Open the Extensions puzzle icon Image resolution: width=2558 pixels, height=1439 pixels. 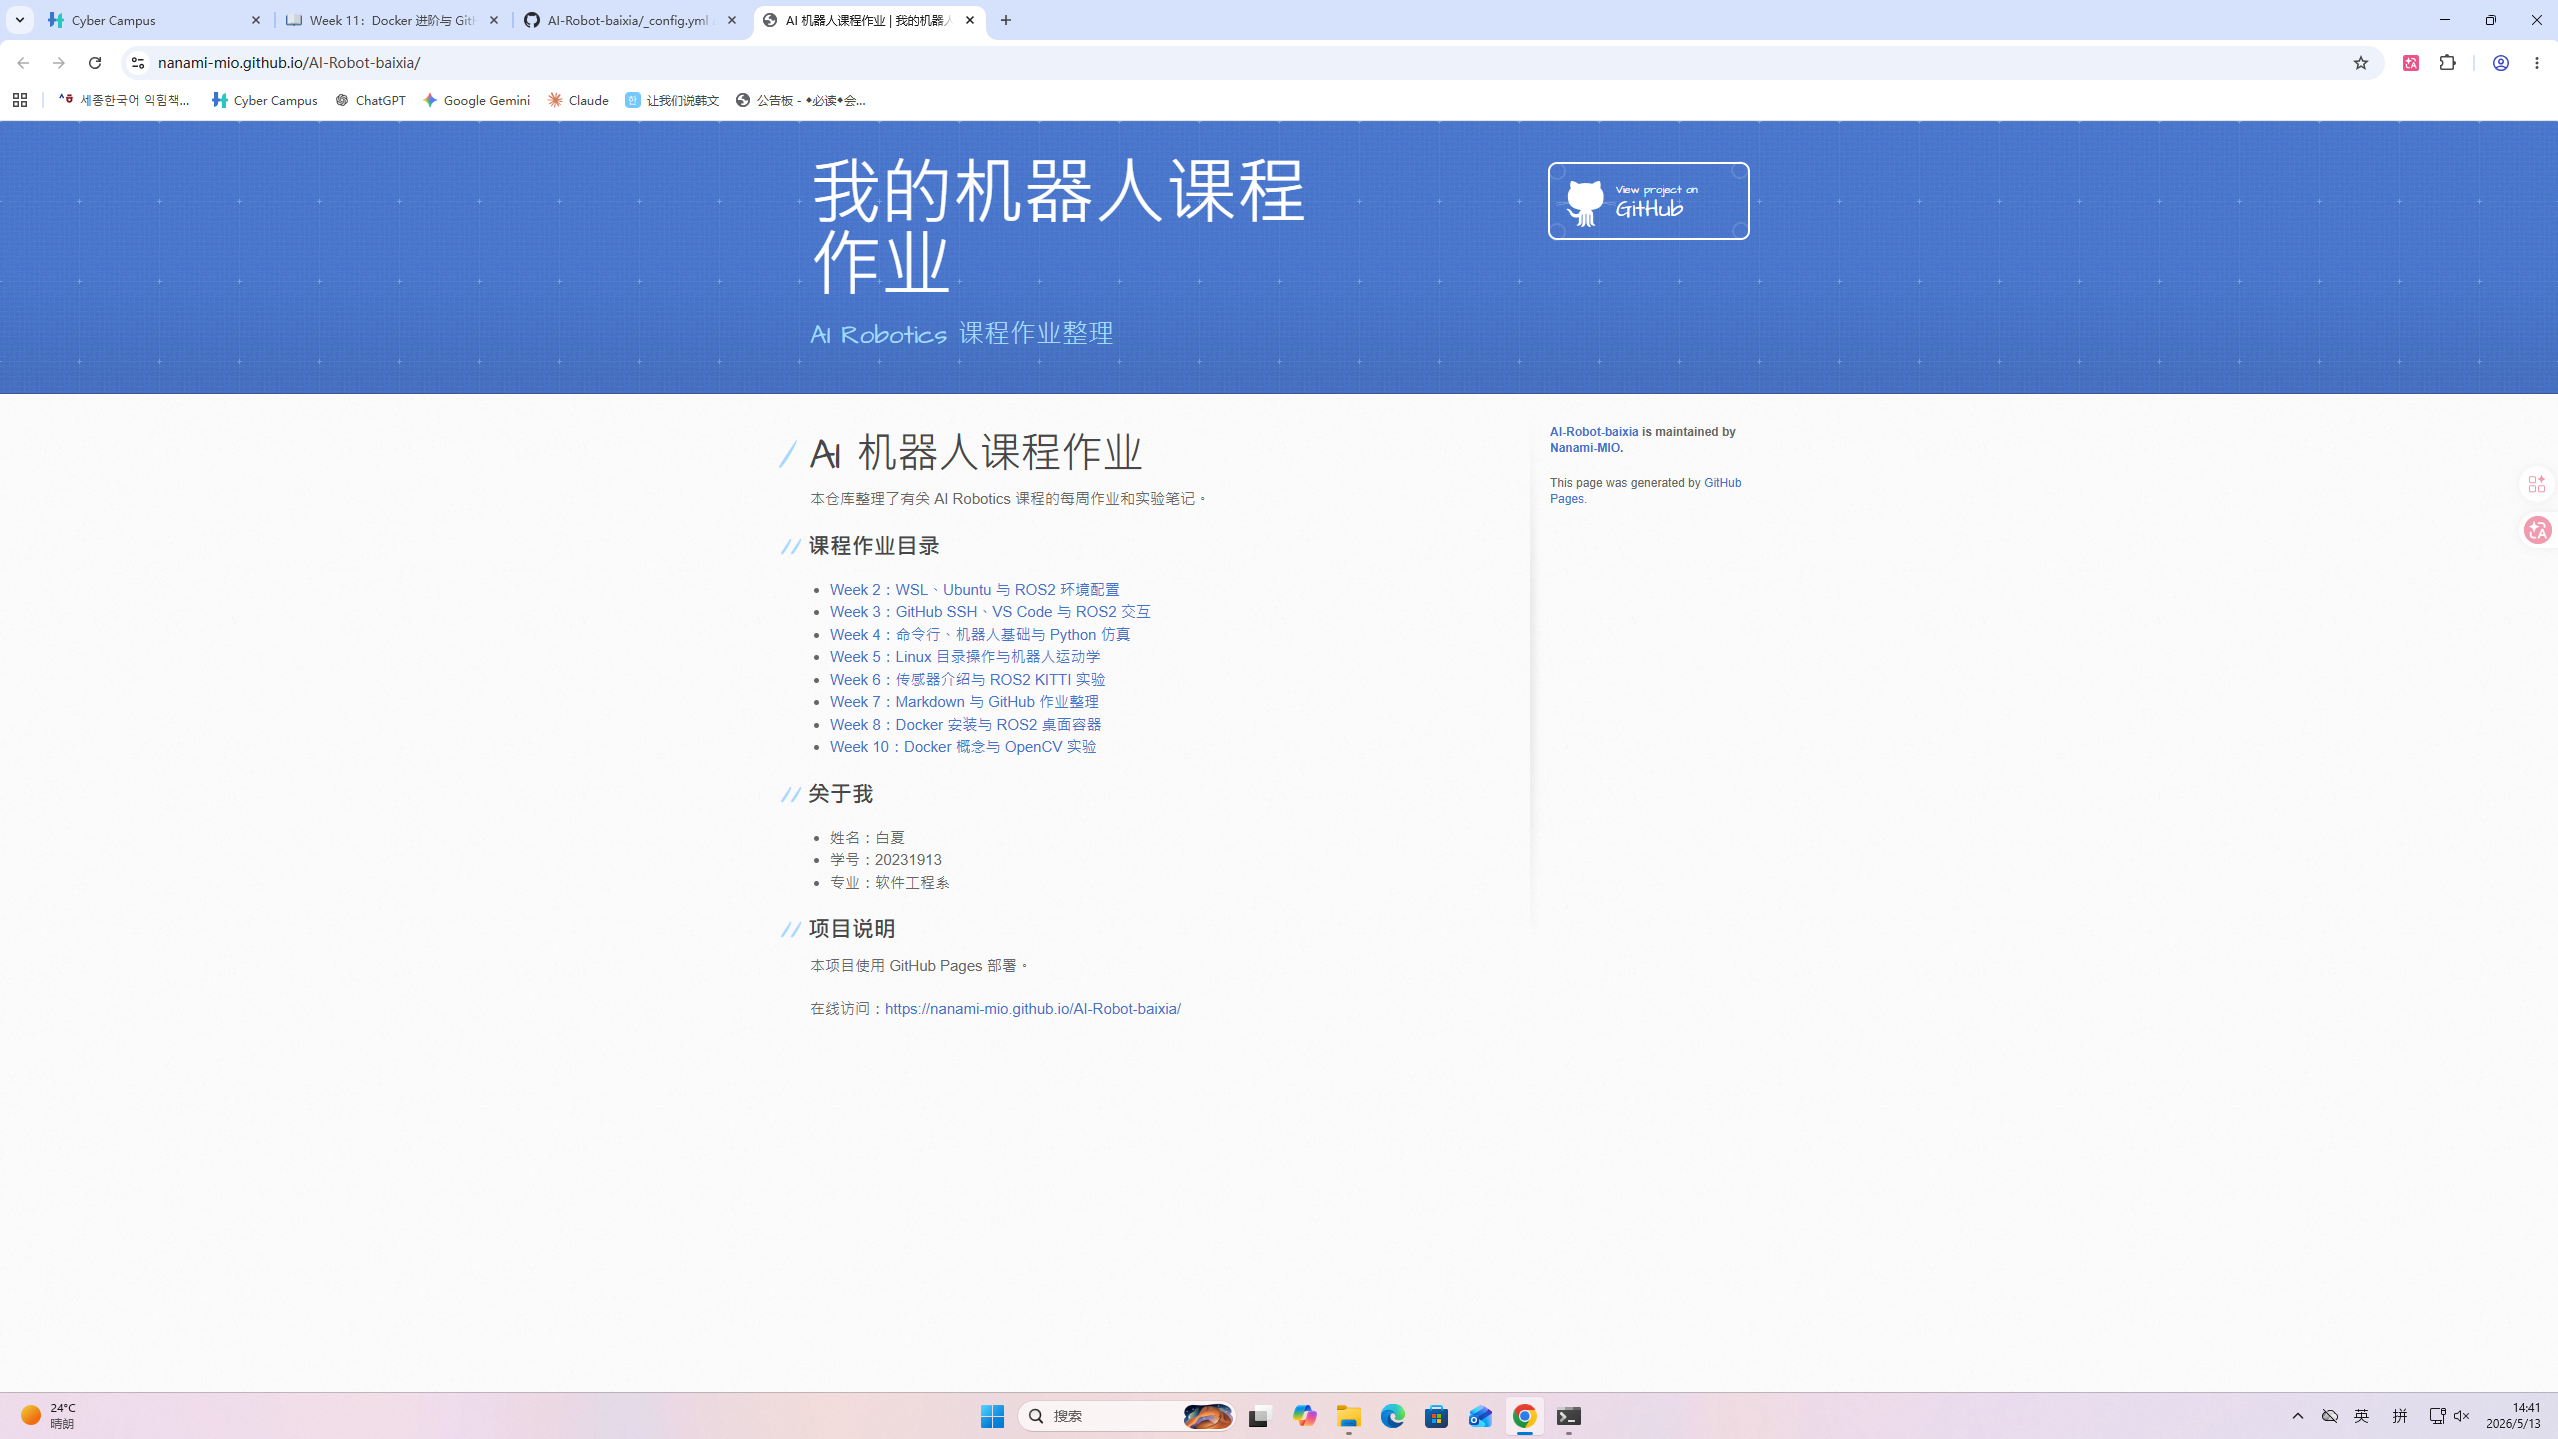[2447, 63]
